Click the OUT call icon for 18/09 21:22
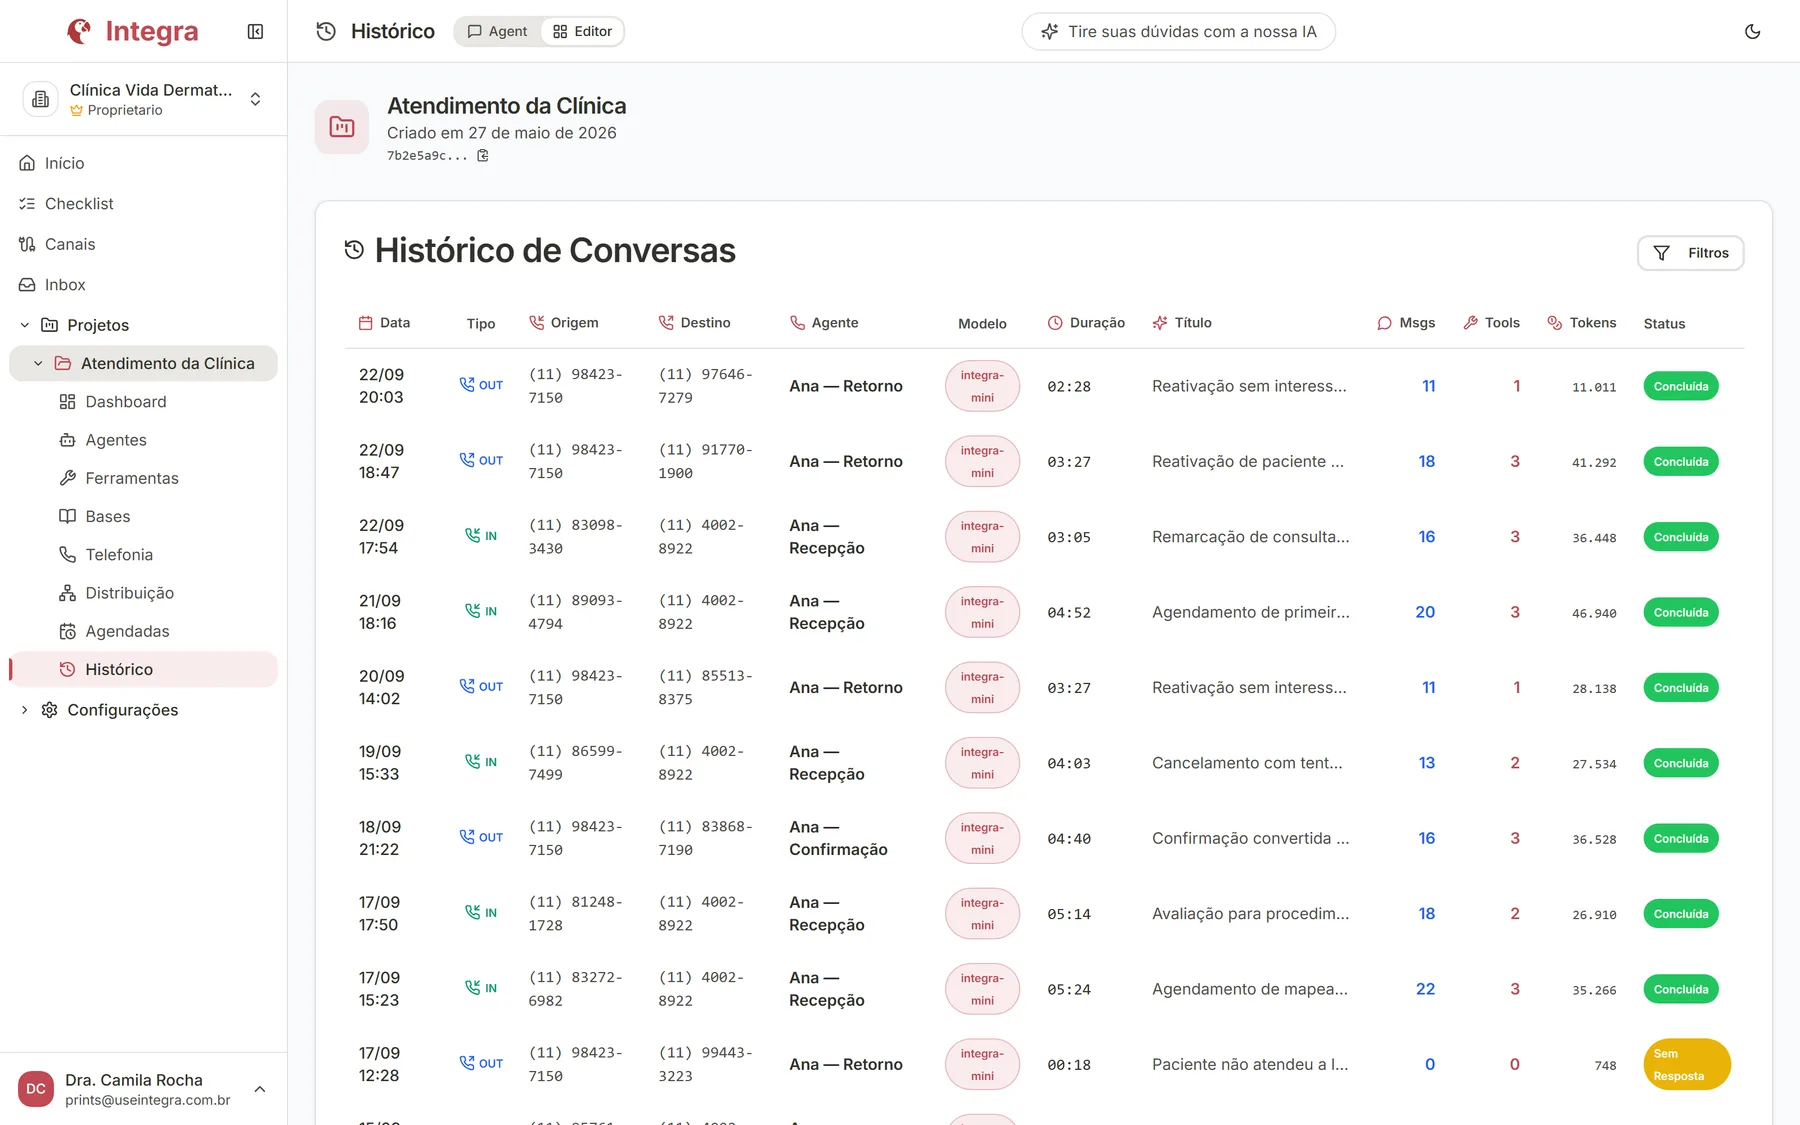This screenshot has height=1125, width=1800. pos(480,837)
